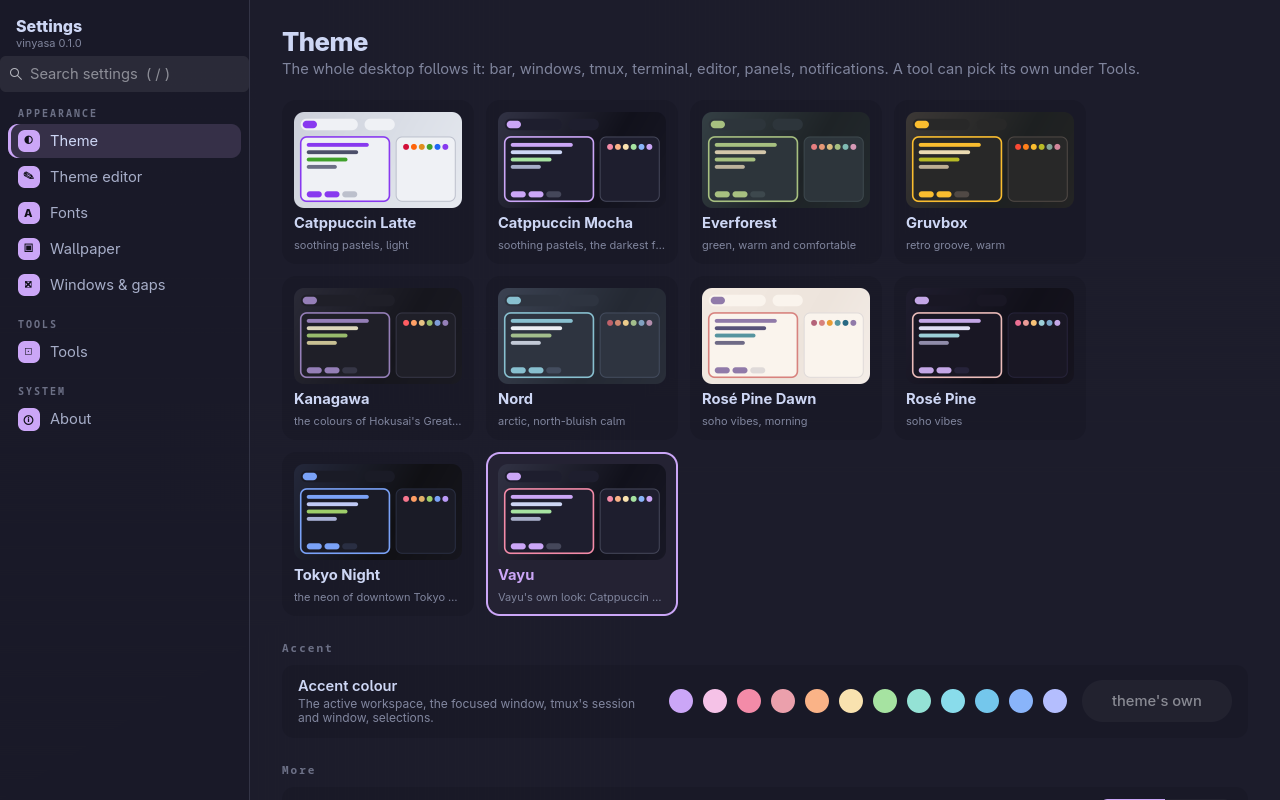Go to Fonts settings label
Screen dimensions: 1280x800
[x=69, y=213]
